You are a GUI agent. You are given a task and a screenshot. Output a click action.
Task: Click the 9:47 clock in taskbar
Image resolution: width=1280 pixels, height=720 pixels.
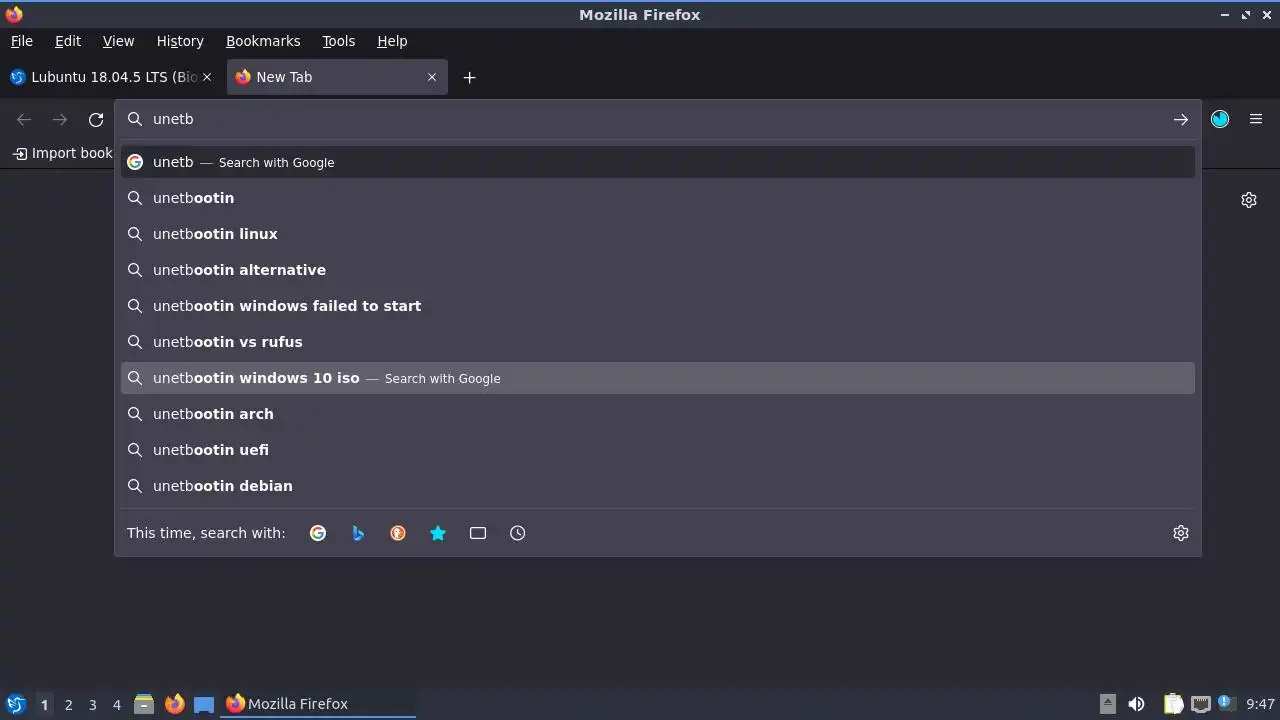click(1260, 704)
